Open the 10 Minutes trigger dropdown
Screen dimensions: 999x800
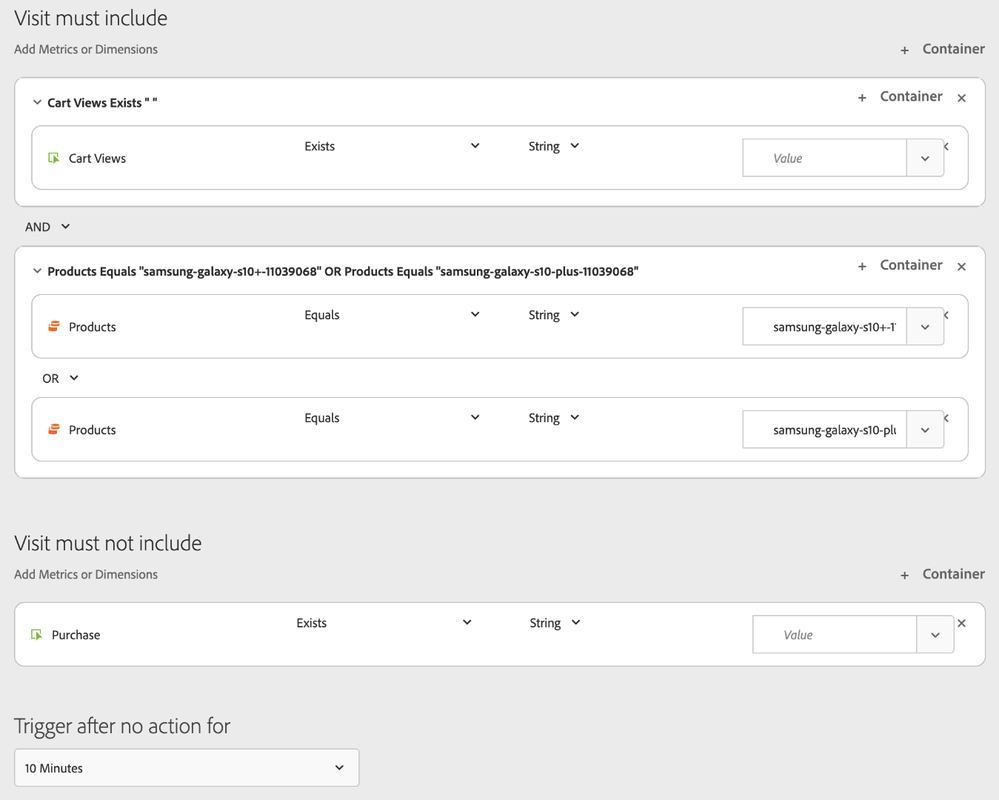tap(187, 768)
